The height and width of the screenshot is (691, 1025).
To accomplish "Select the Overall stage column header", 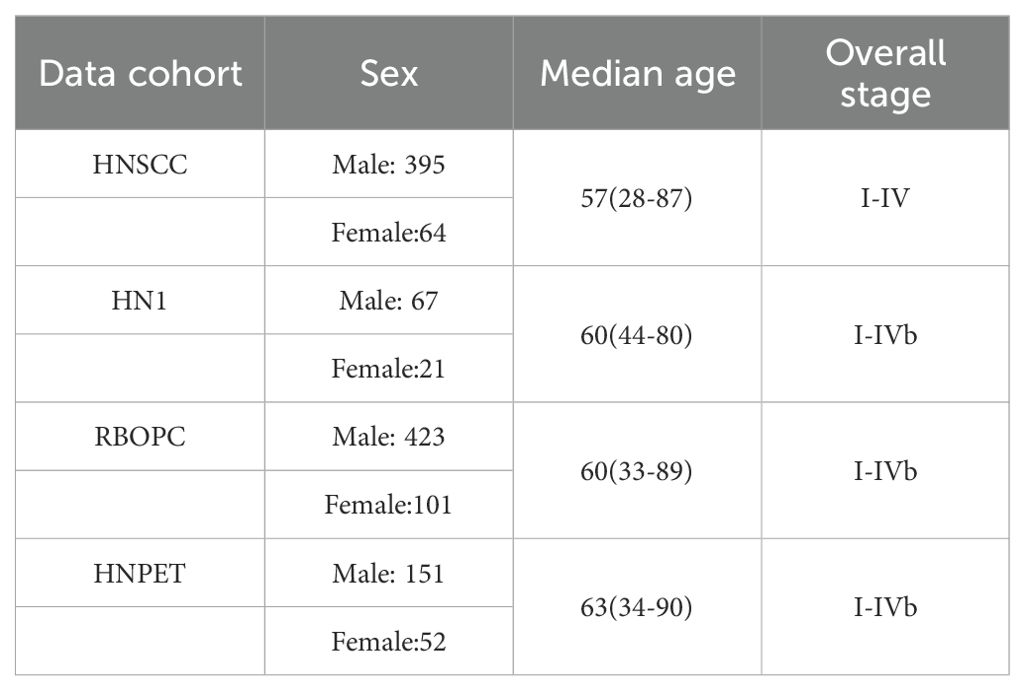I will pyautogui.click(x=885, y=74).
